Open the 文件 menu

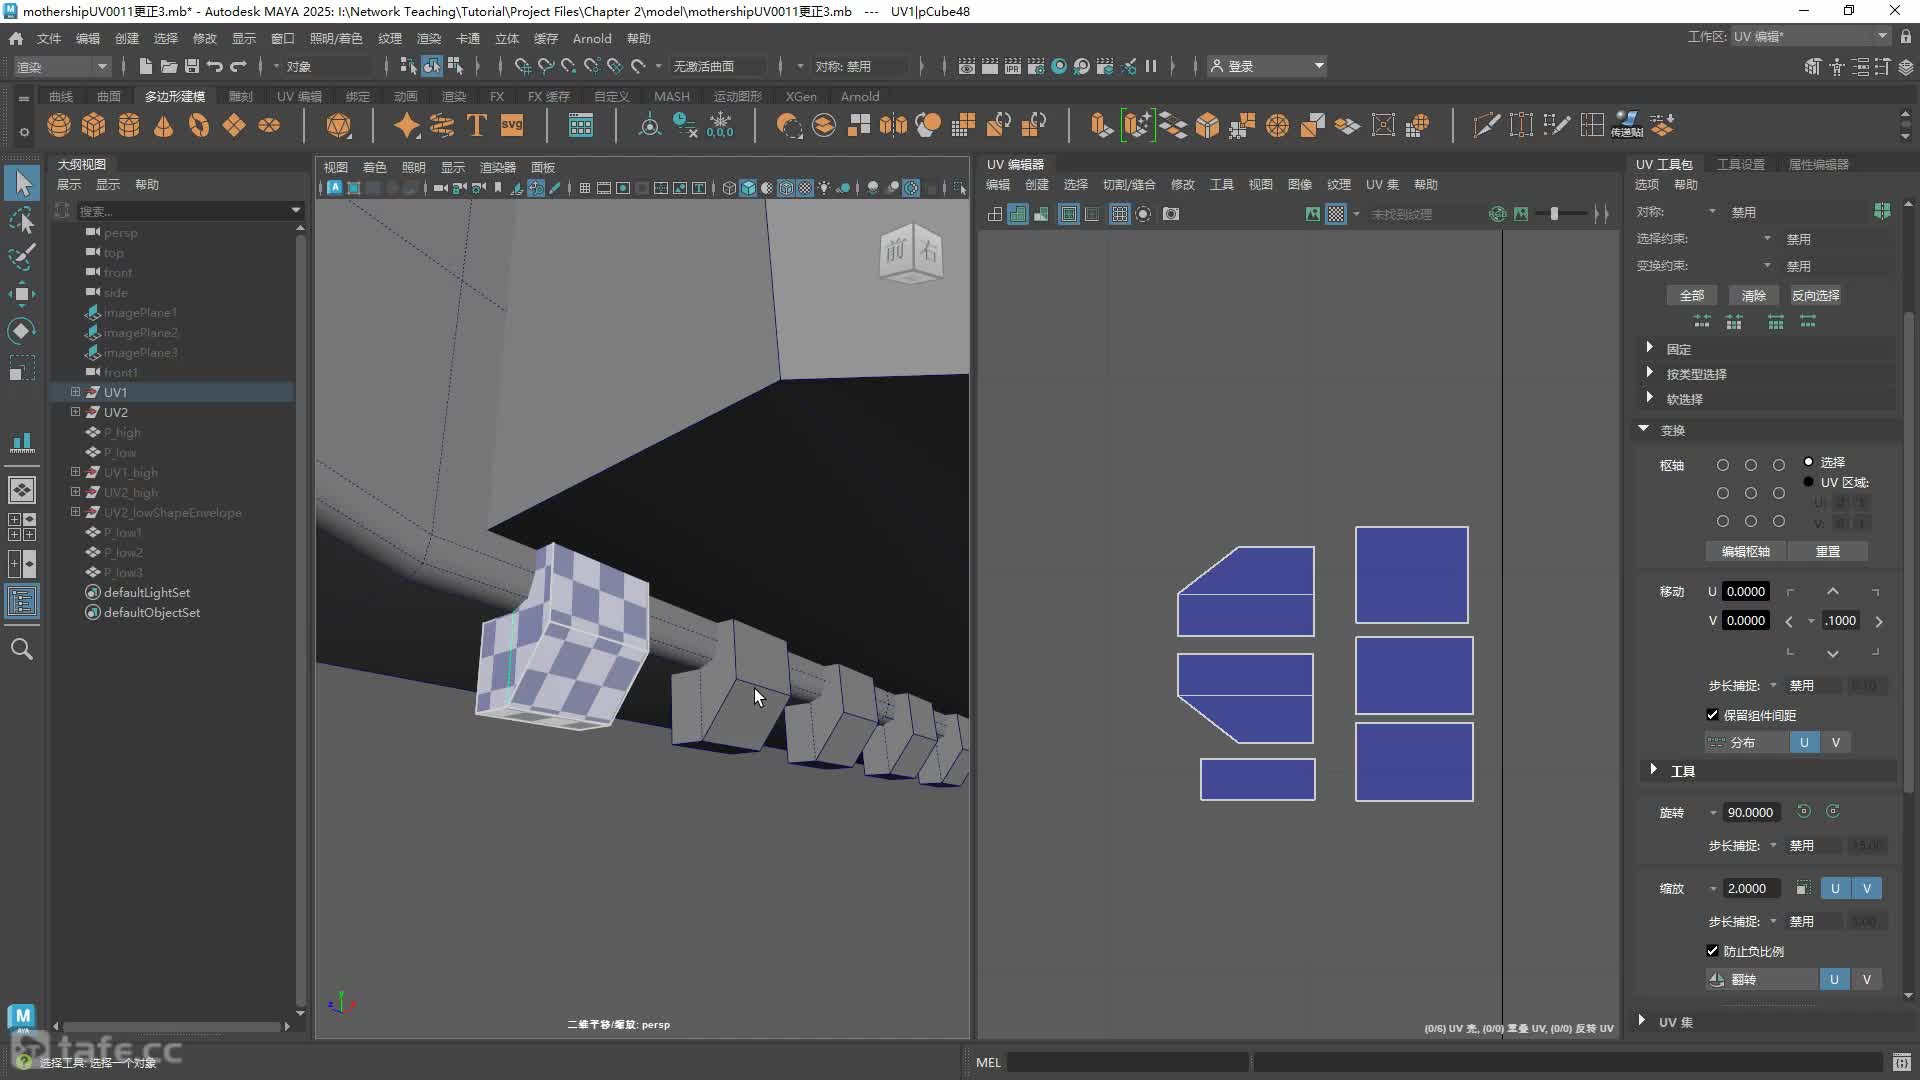pyautogui.click(x=49, y=38)
